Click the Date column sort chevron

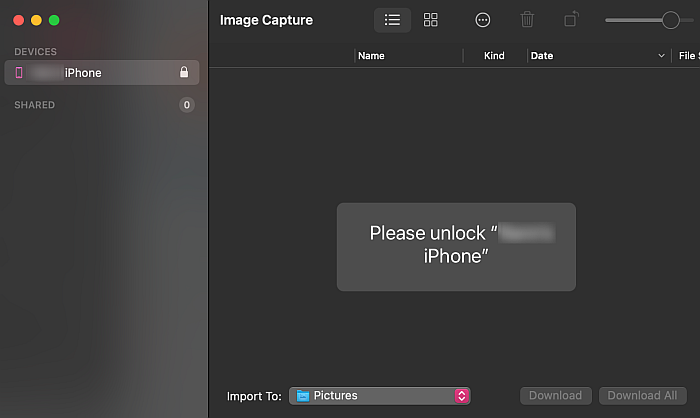tap(662, 56)
